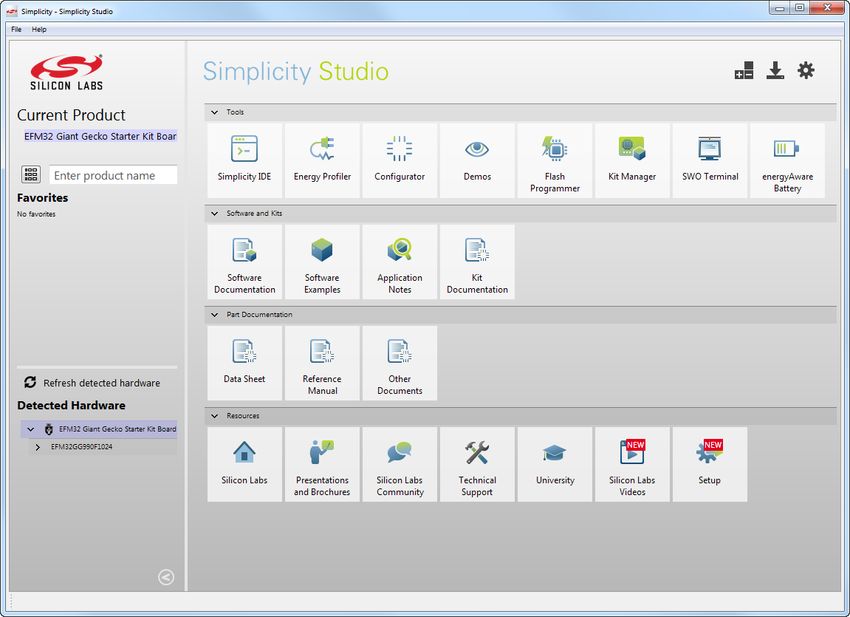Collapse the sidebar with the arrow circle
This screenshot has width=850, height=617.
[166, 577]
